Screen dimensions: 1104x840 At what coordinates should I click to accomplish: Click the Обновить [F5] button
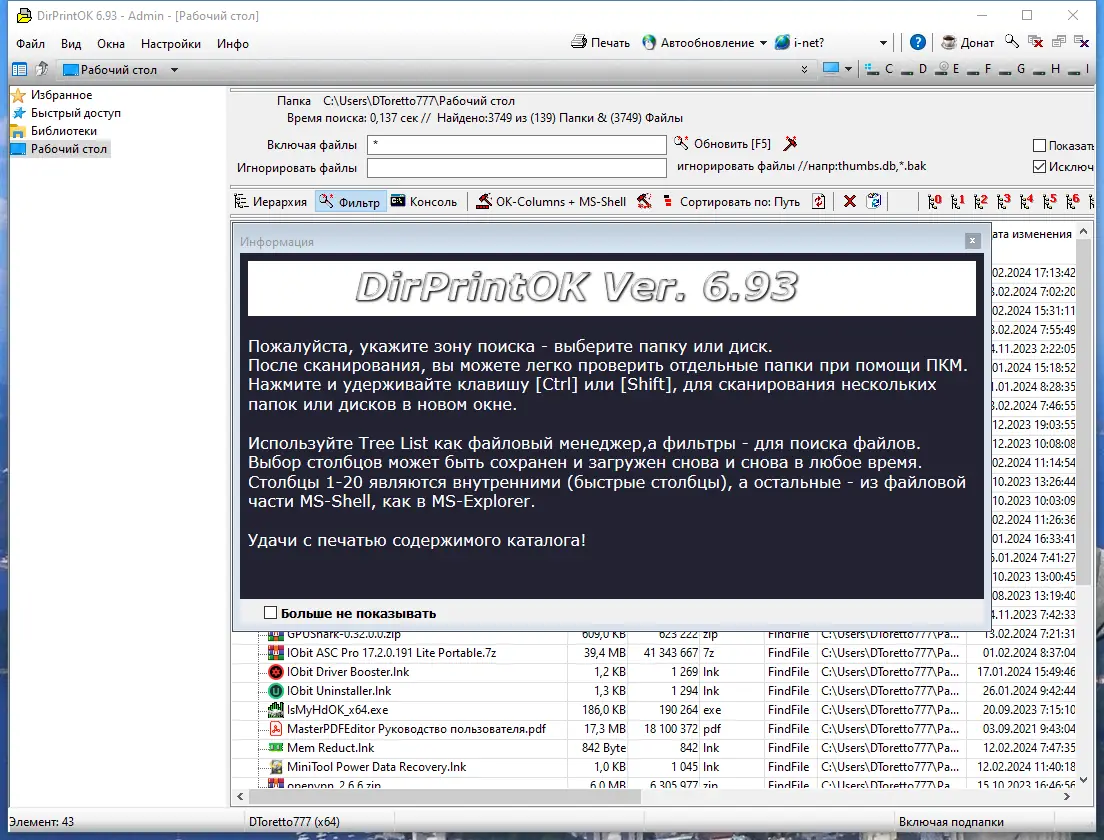[x=723, y=144]
